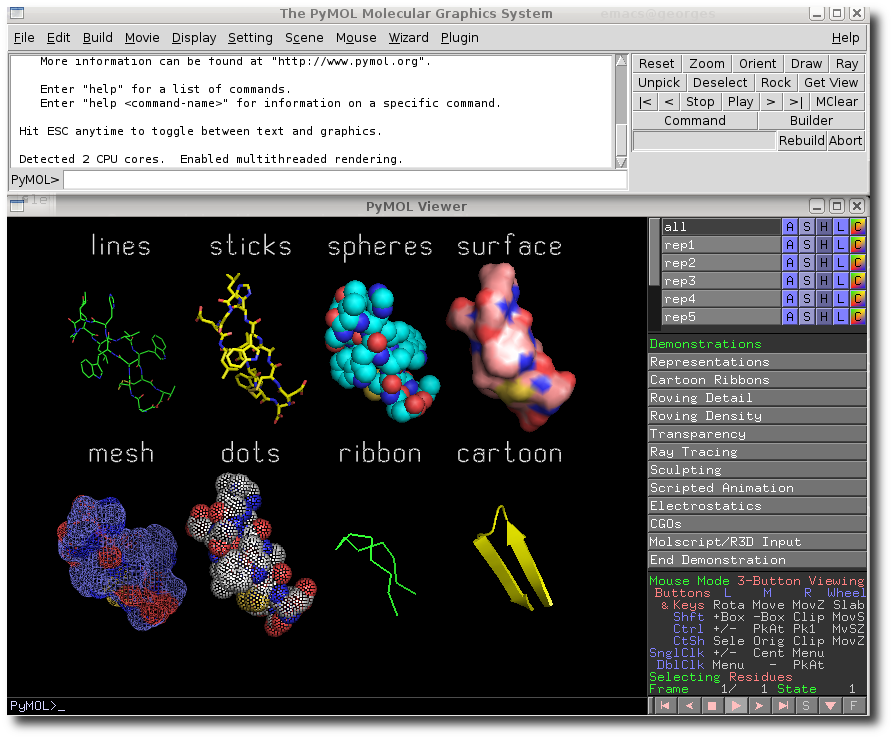The image size is (893, 739).
Task: Open the Action menu for rep1
Action: 790,245
